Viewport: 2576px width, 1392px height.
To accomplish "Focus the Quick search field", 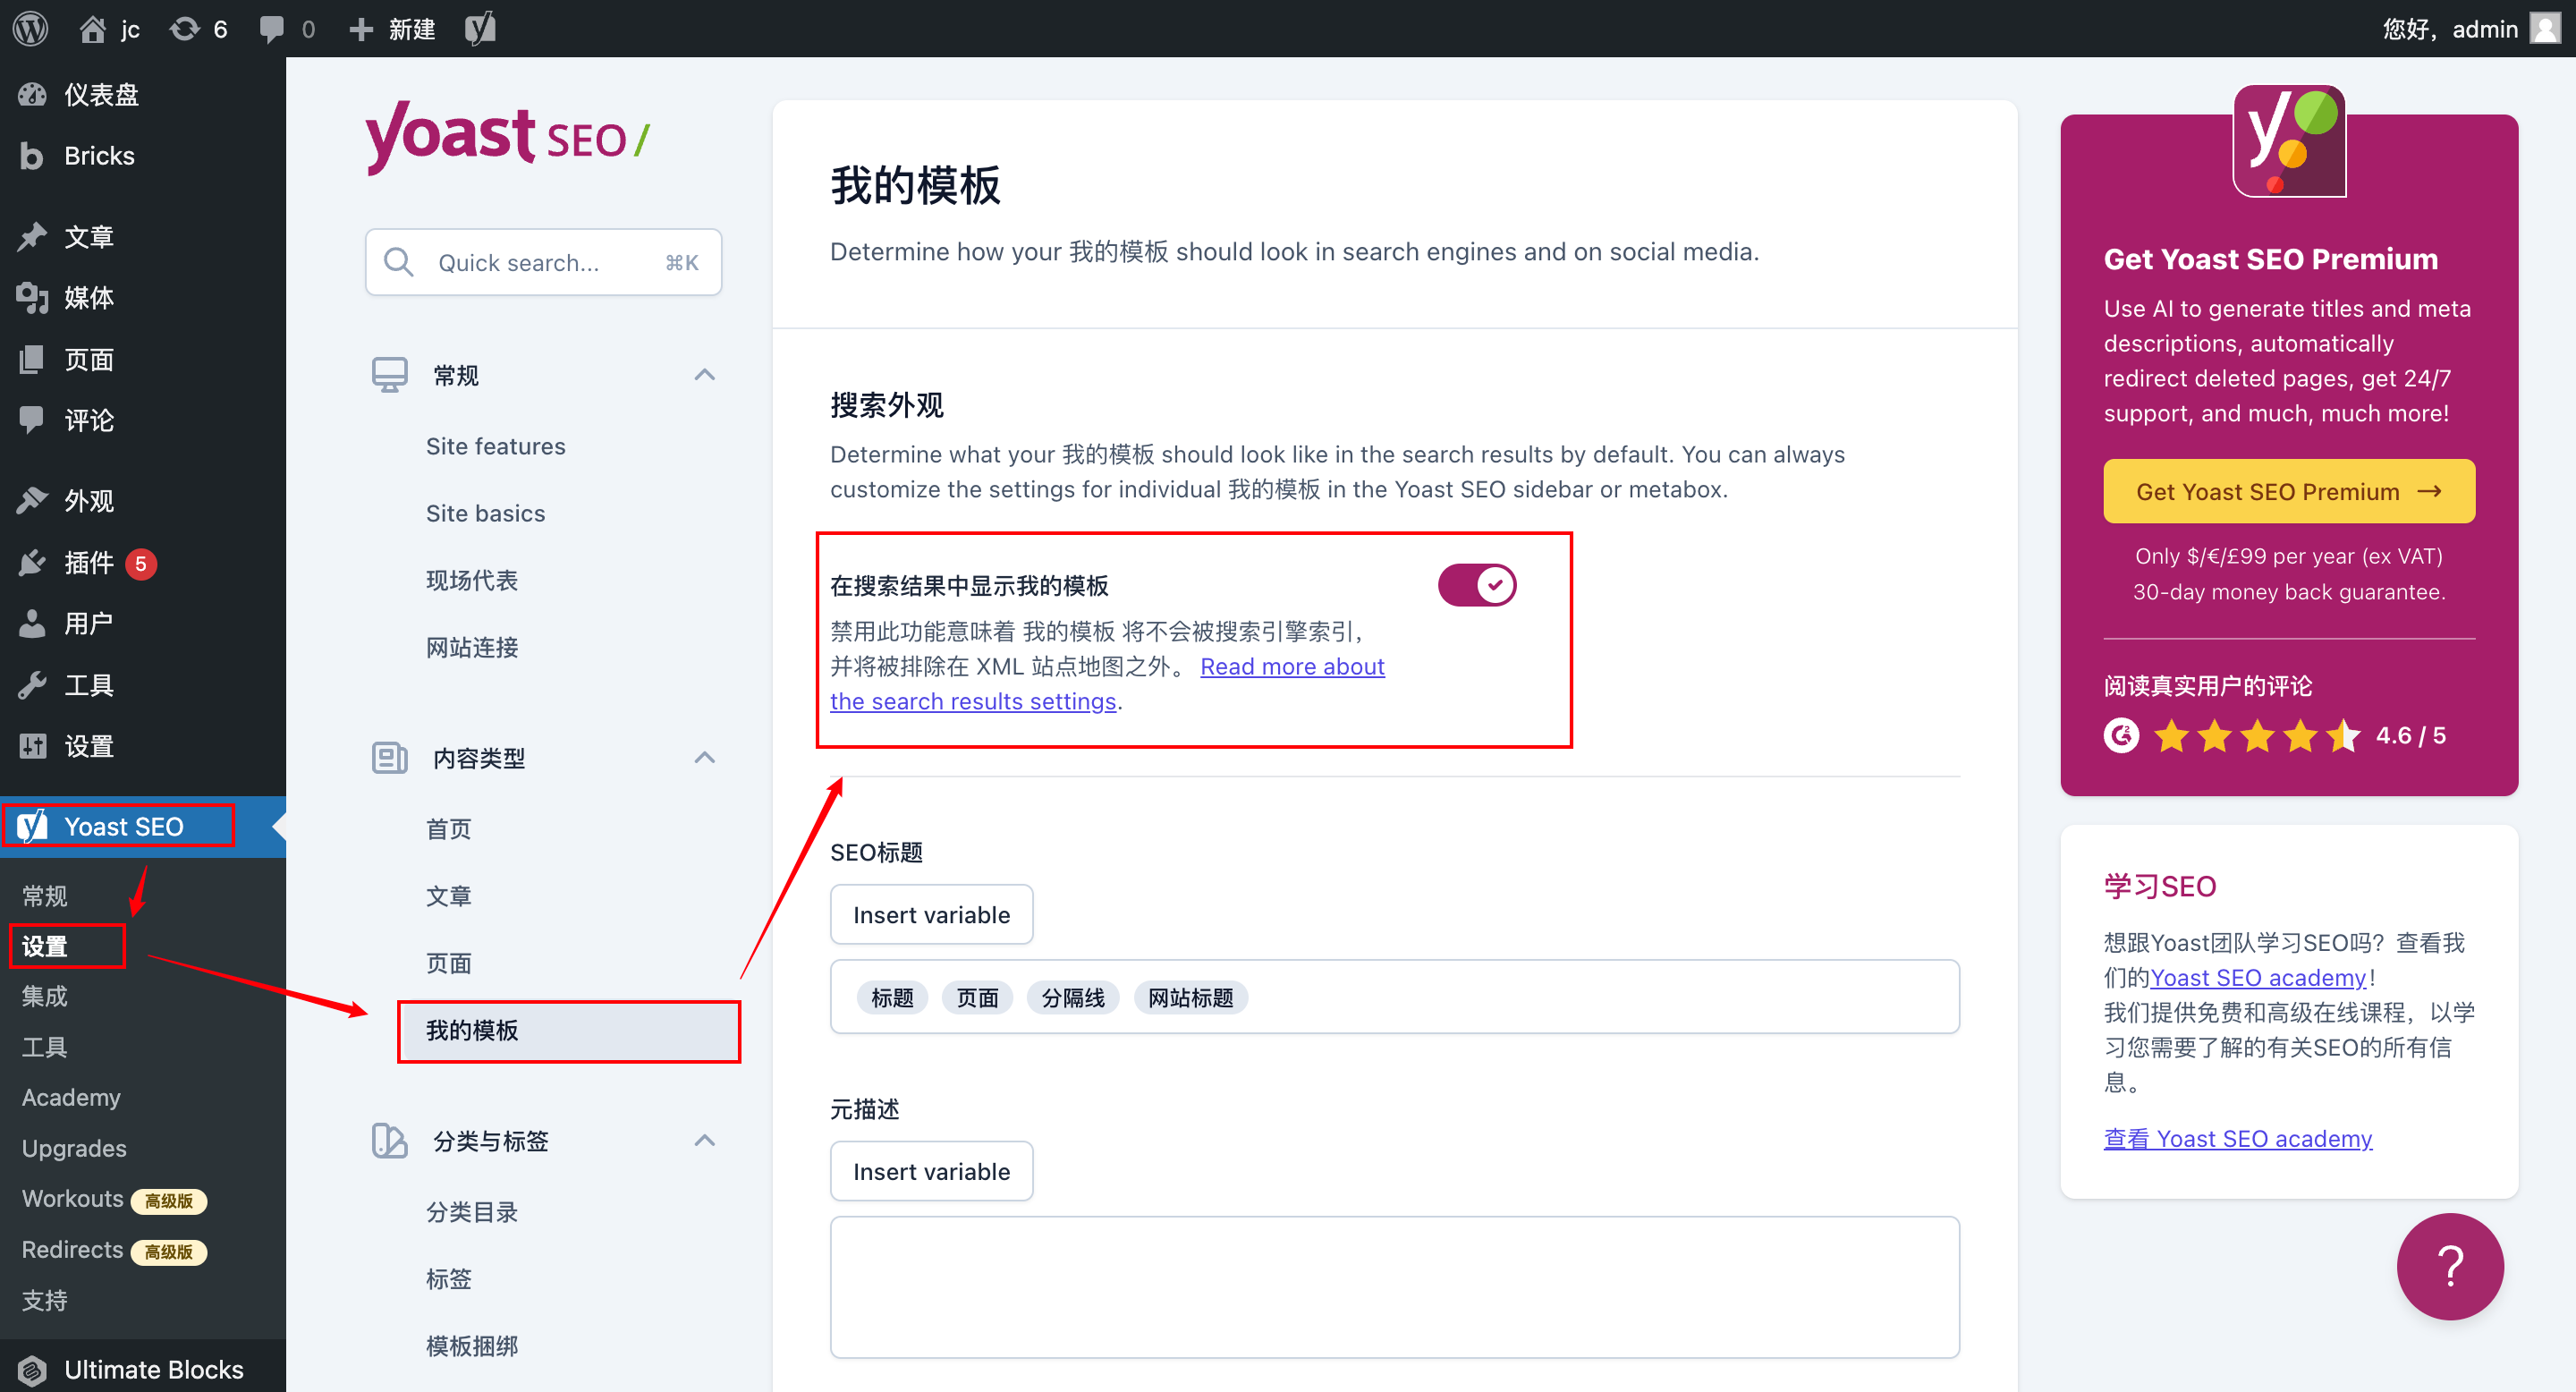I will (543, 262).
